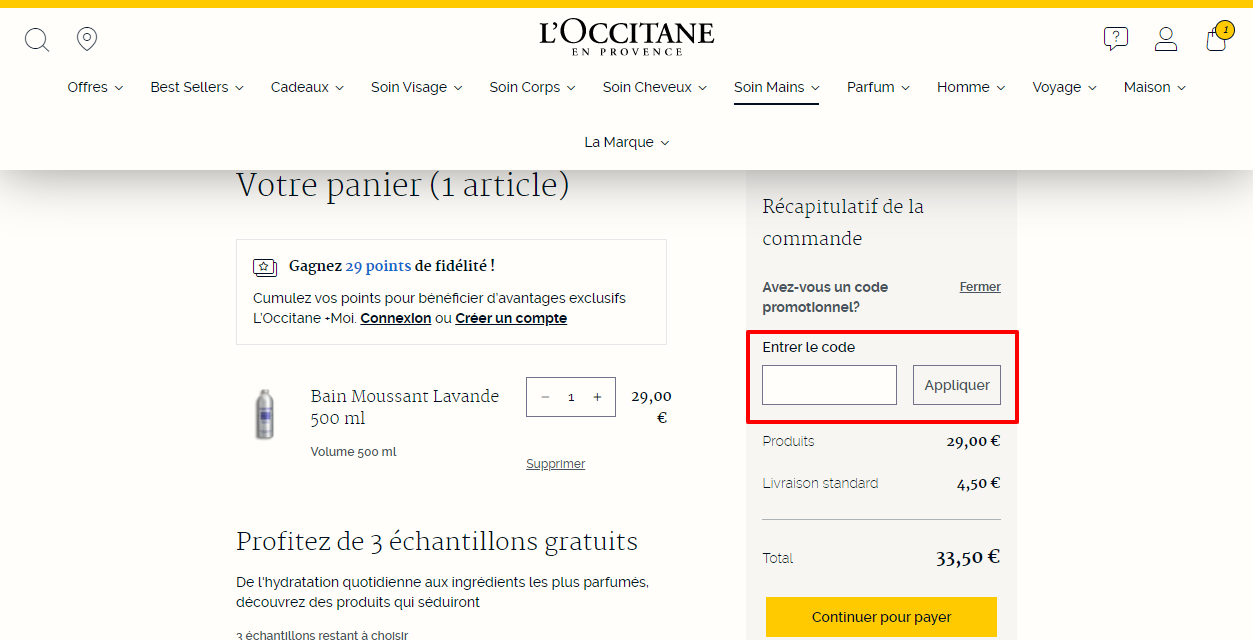Open the shopping bag cart icon

coord(1218,37)
